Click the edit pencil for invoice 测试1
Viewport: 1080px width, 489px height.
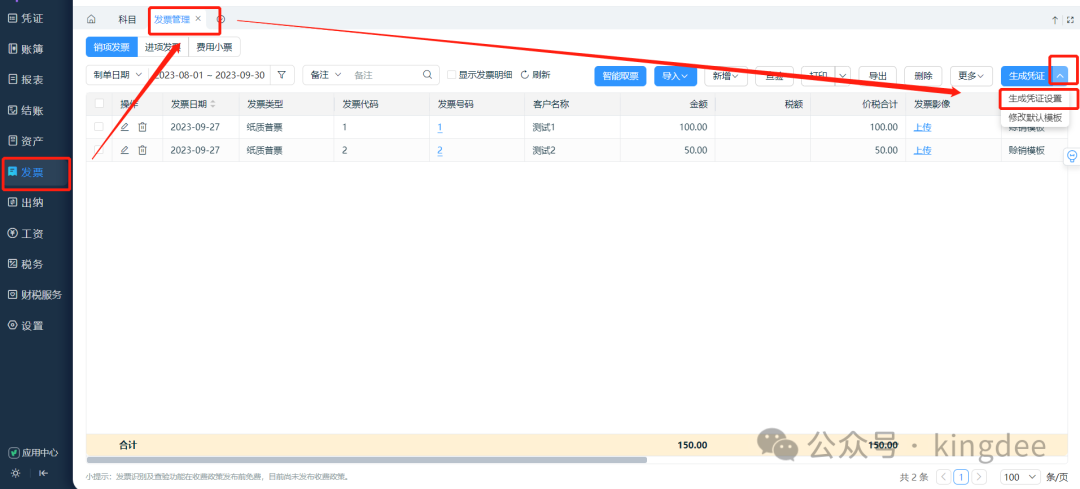(x=125, y=127)
